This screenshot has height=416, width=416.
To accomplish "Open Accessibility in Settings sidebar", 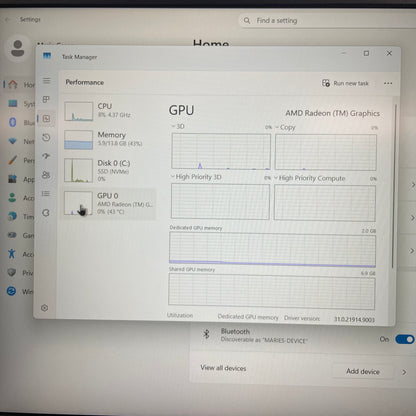I will click(x=22, y=254).
